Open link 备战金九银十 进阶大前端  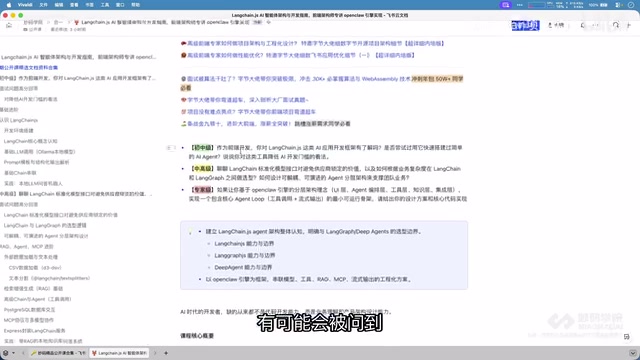tap(239, 124)
